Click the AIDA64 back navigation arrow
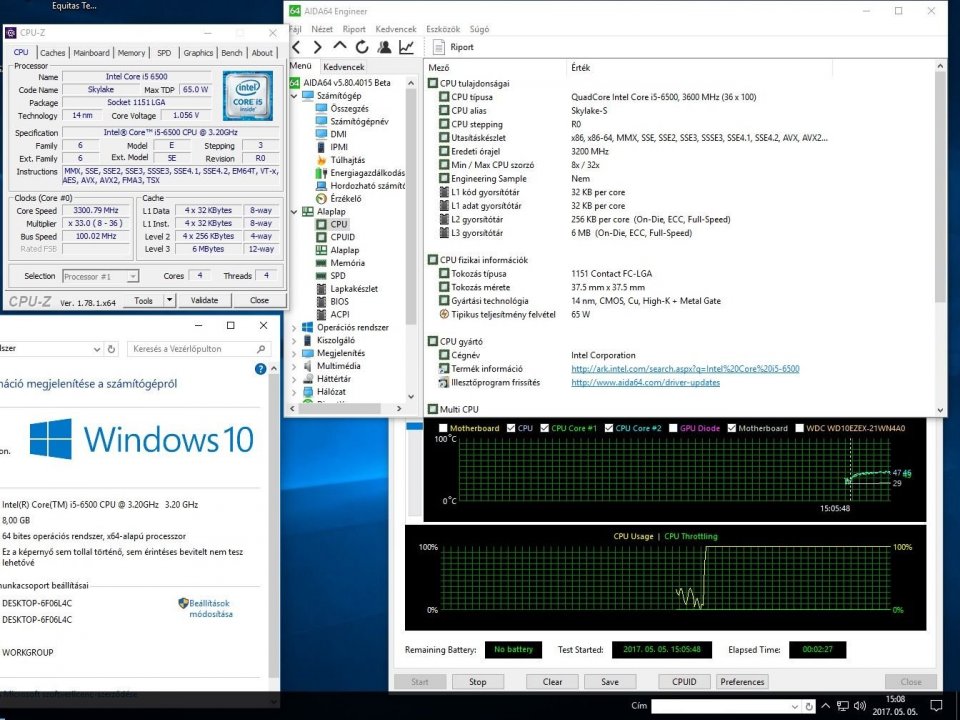960x720 pixels. (x=297, y=47)
